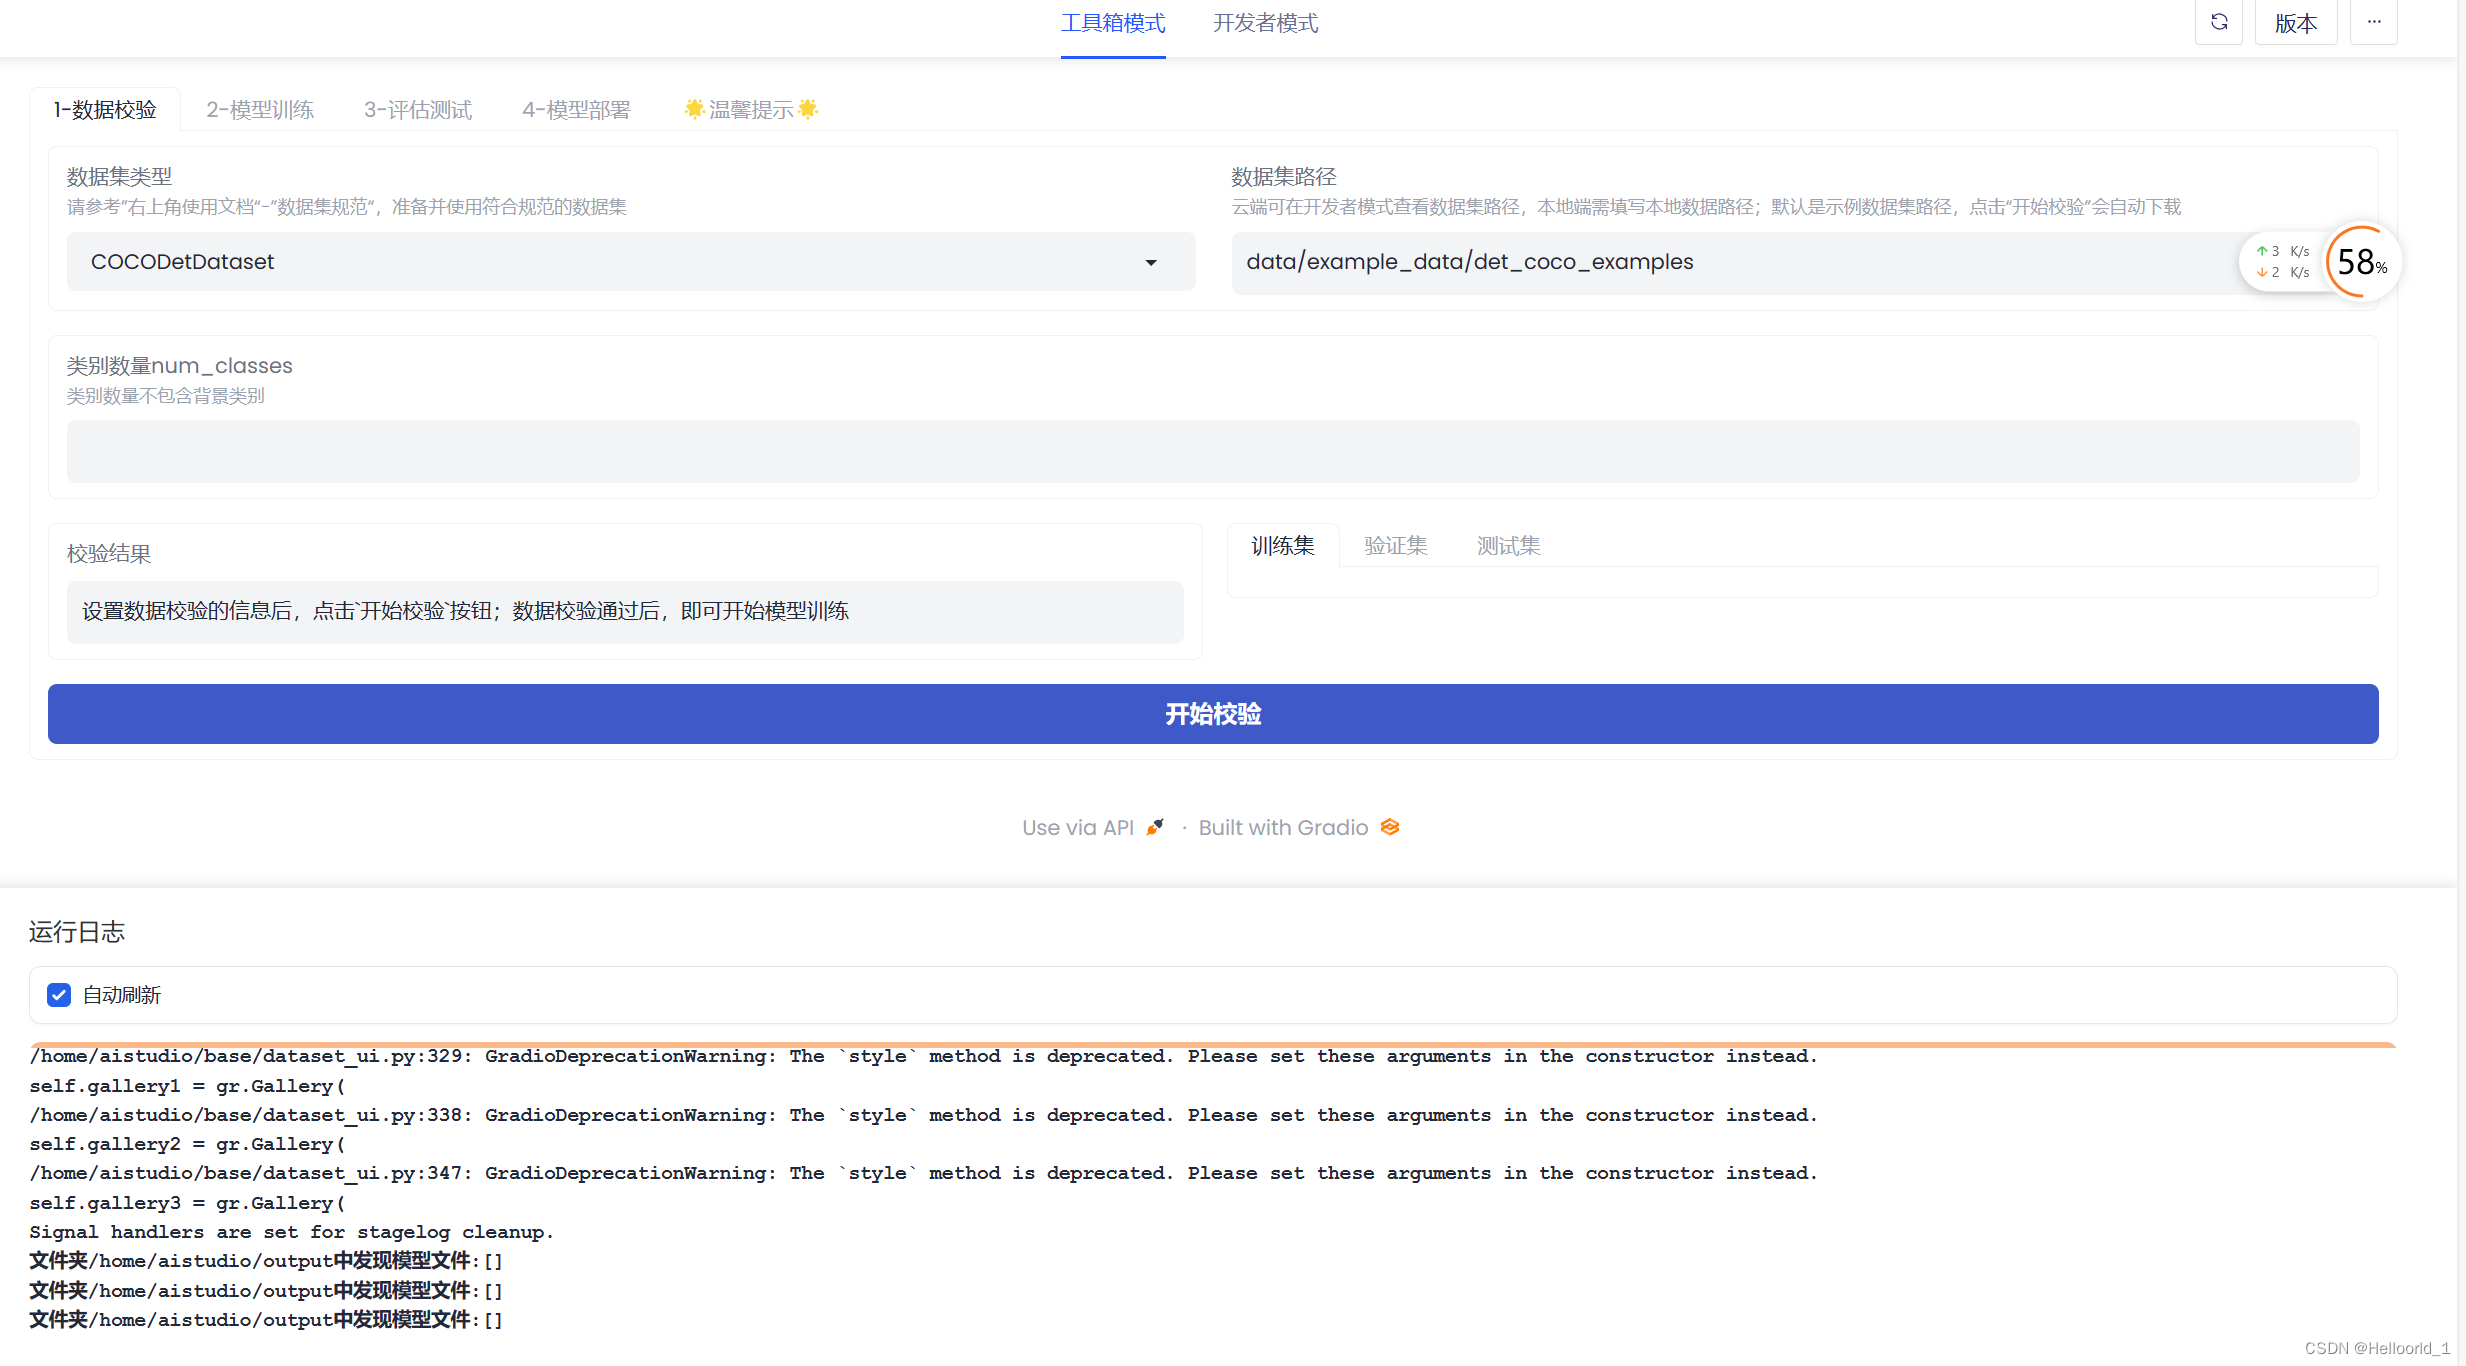
Task: Open the 数据集类型 combo box
Action: tap(600, 262)
